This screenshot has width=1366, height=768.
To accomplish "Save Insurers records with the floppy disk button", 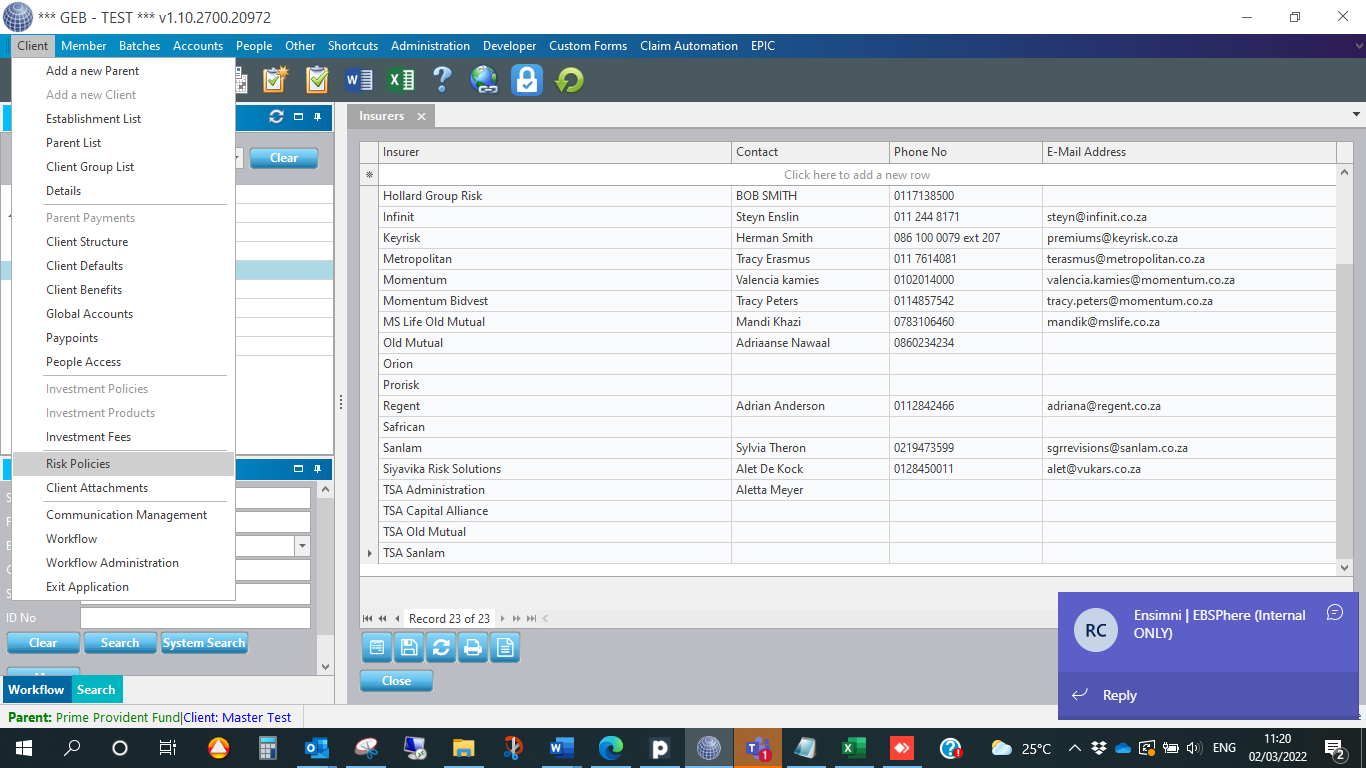I will click(x=409, y=648).
